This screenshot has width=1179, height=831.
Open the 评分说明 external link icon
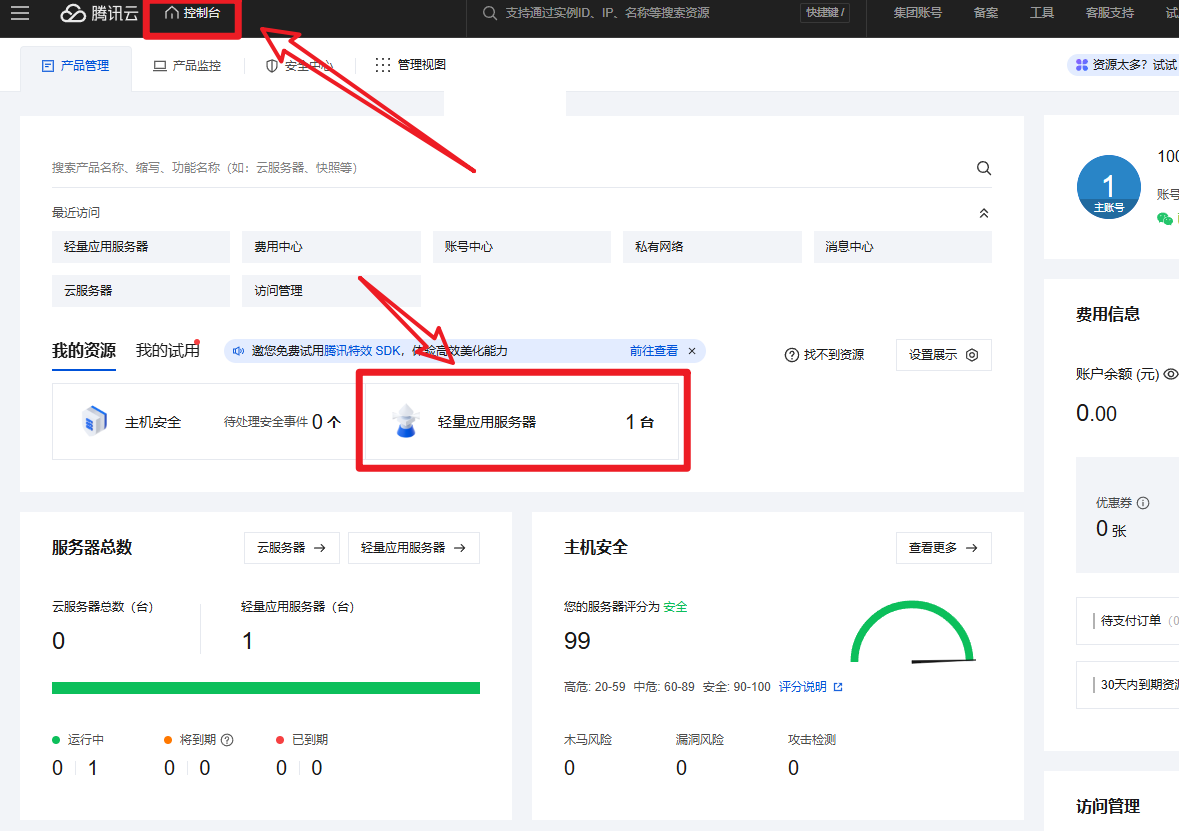click(x=838, y=687)
